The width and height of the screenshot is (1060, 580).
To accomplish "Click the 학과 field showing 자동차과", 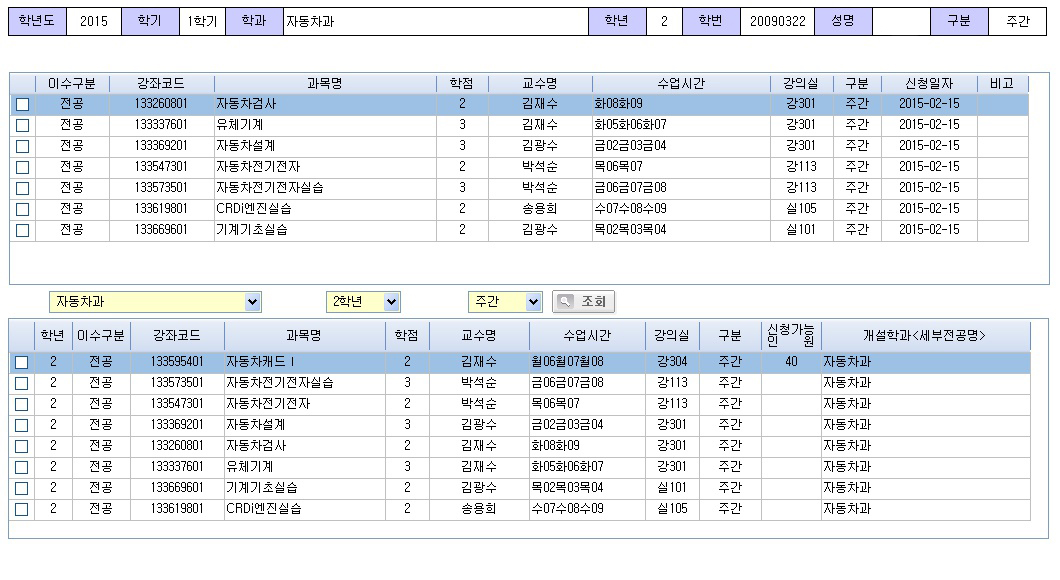I will 435,22.
